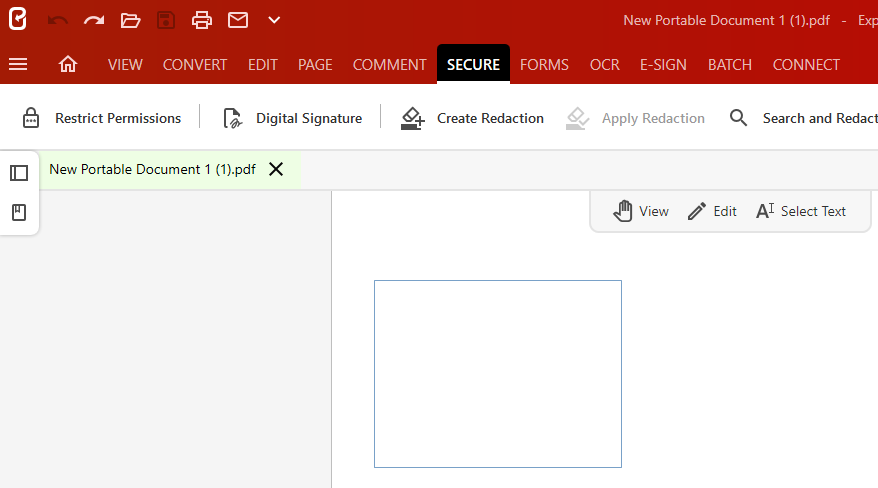Image resolution: width=878 pixels, height=488 pixels.
Task: Click the Digital Signature document icon
Action: [232, 118]
